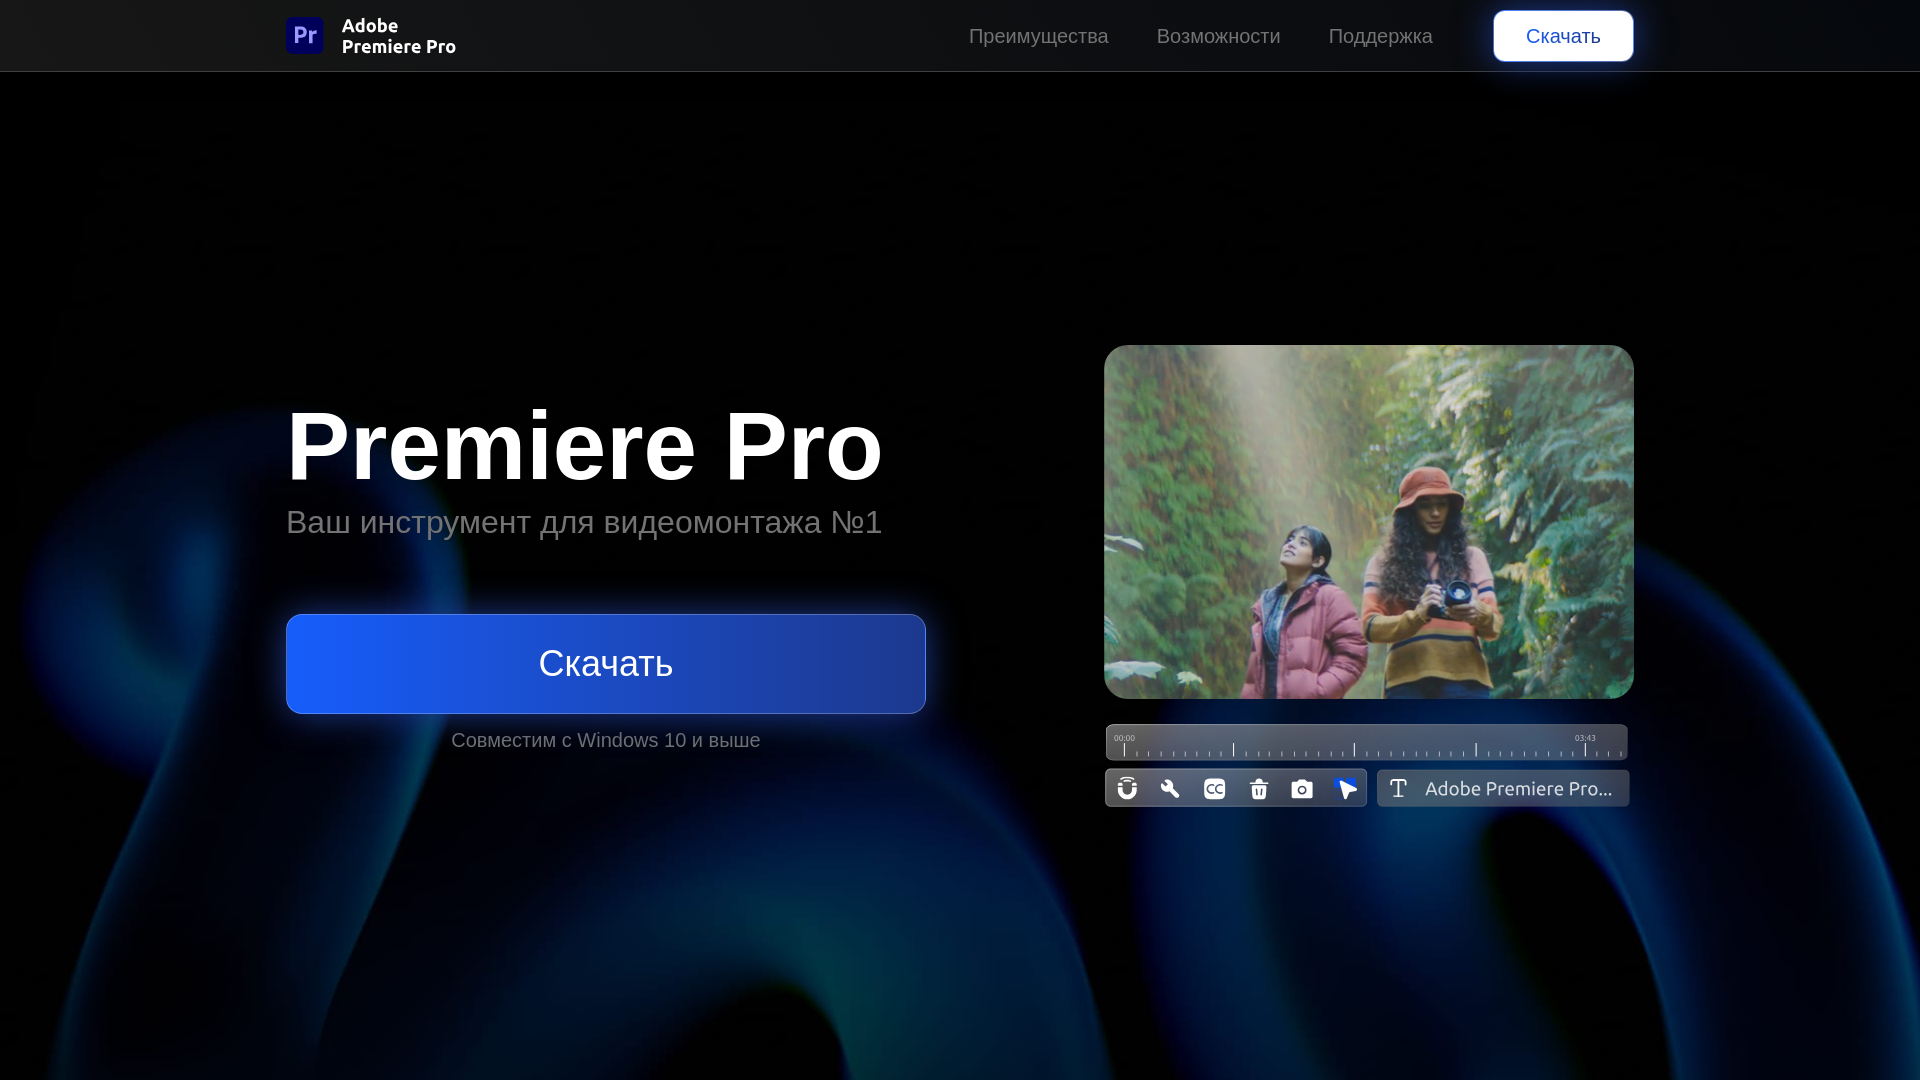Click the Adobe Premiere Pro... text field
This screenshot has height=1080, width=1920.
click(x=1503, y=788)
